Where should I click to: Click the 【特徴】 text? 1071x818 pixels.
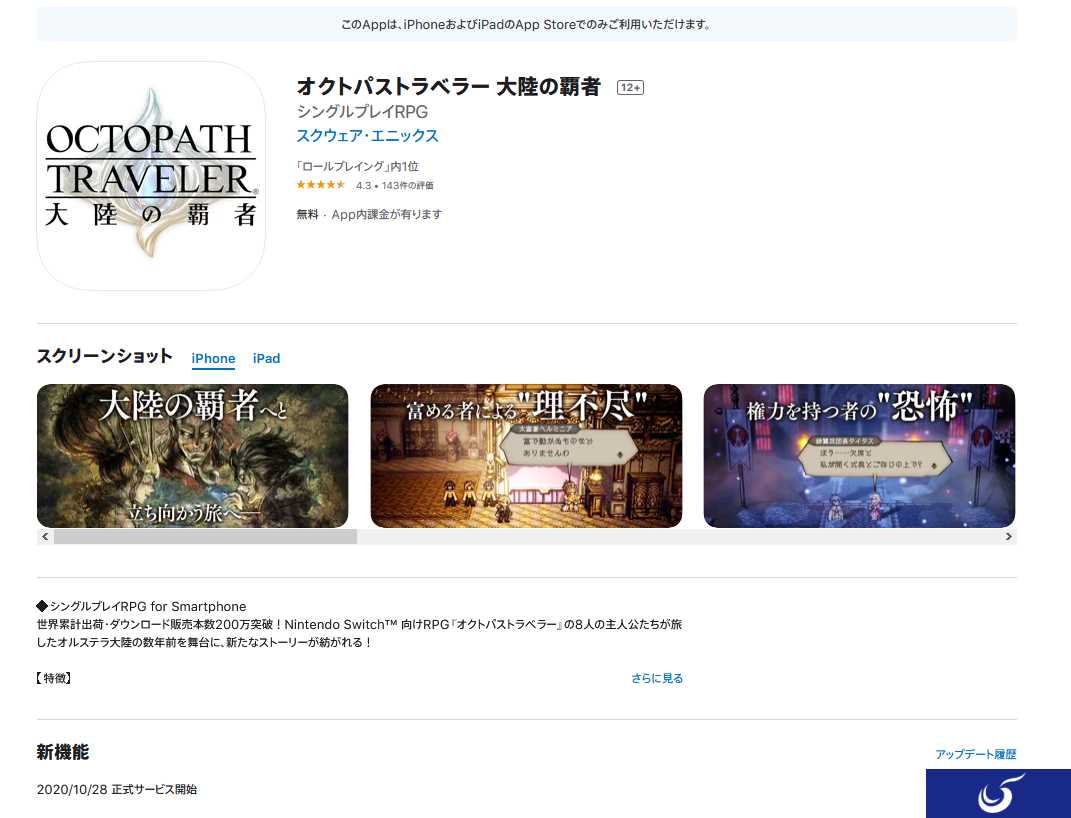coord(54,678)
